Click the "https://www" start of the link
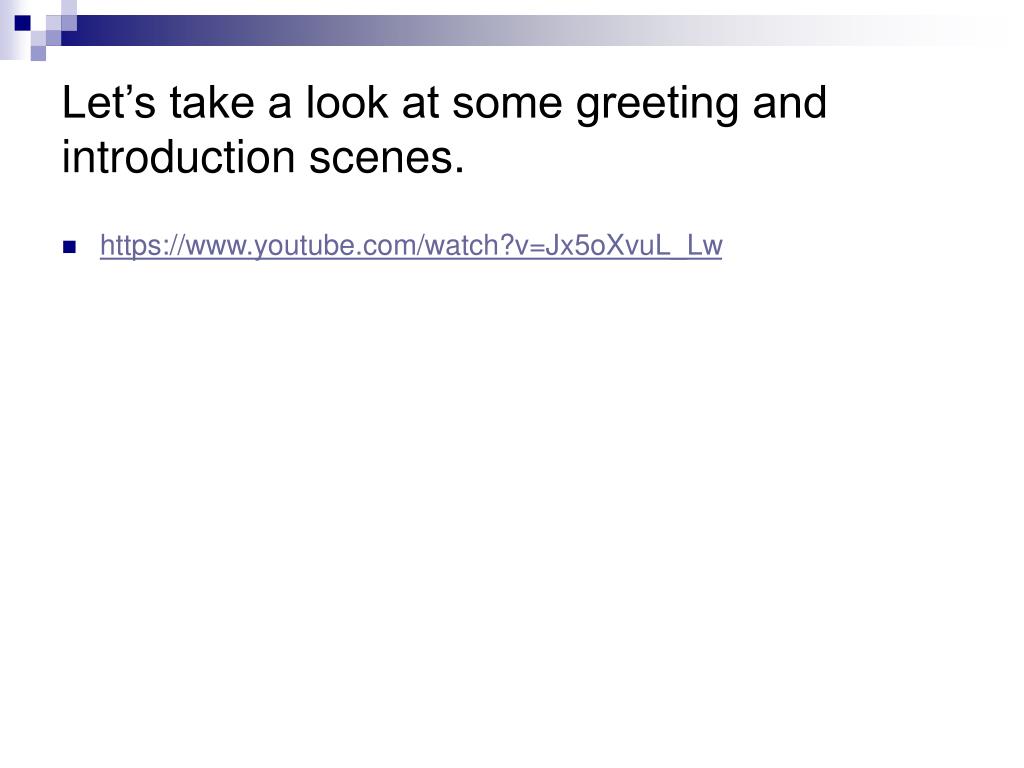Screen dimensions: 1024x768 173,246
